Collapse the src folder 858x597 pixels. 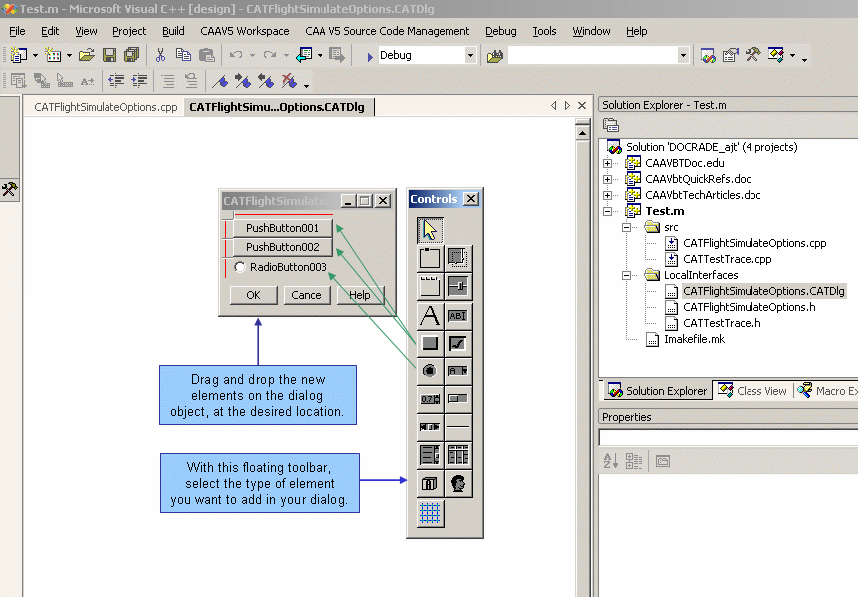[x=627, y=227]
